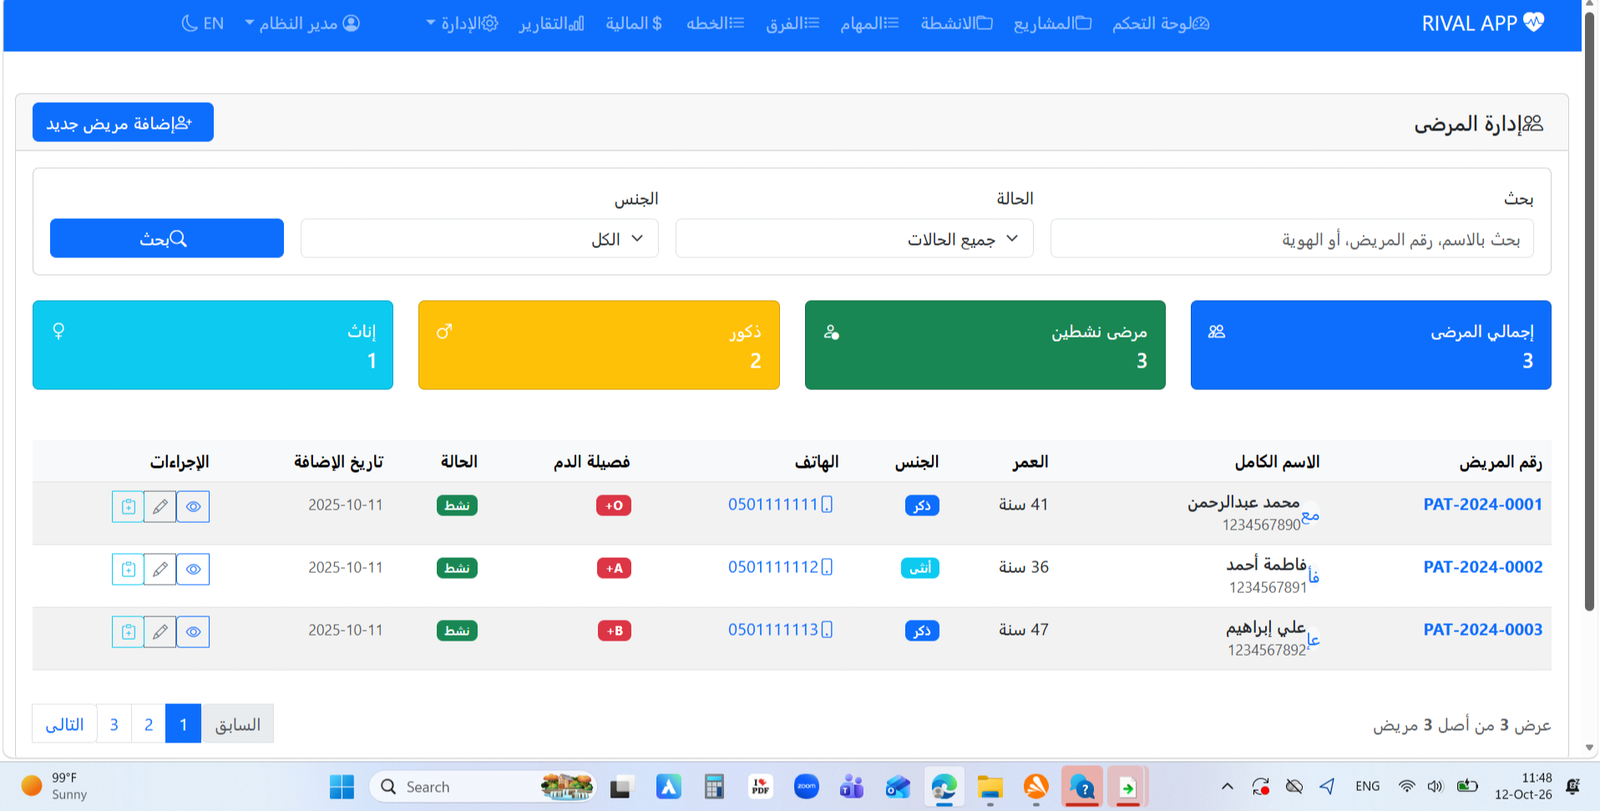Image resolution: width=1600 pixels, height=811 pixels.
Task: Click التالي next page button
Action: [65, 724]
